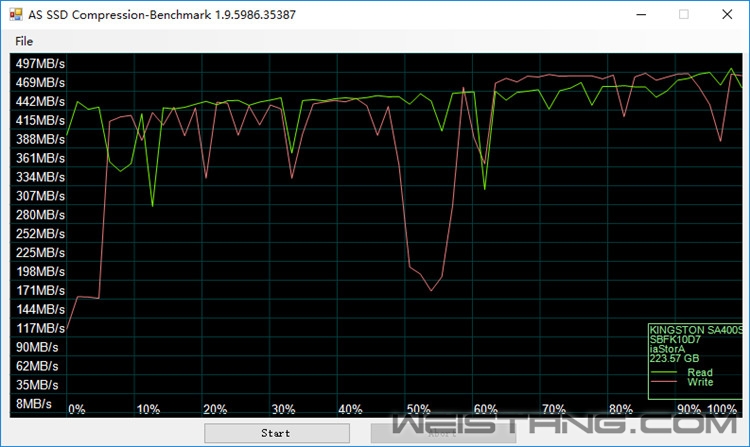750x447 pixels.
Task: Minimize the AS SSD Compression-Benchmark window
Action: point(639,14)
